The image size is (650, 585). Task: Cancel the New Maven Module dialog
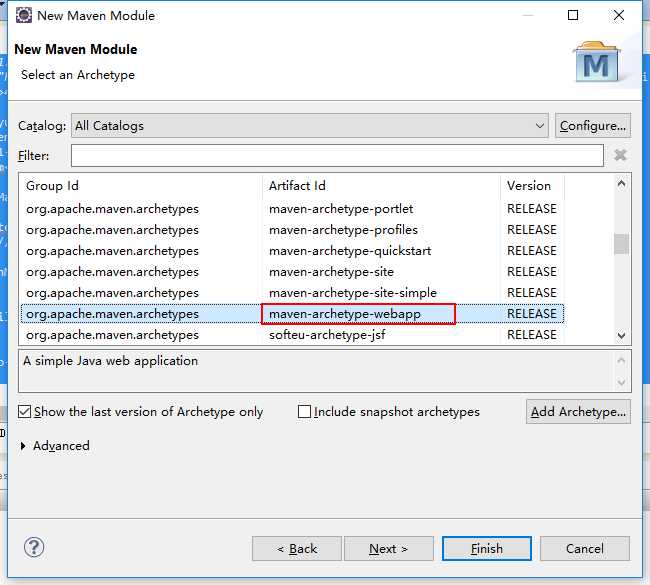[x=585, y=549]
